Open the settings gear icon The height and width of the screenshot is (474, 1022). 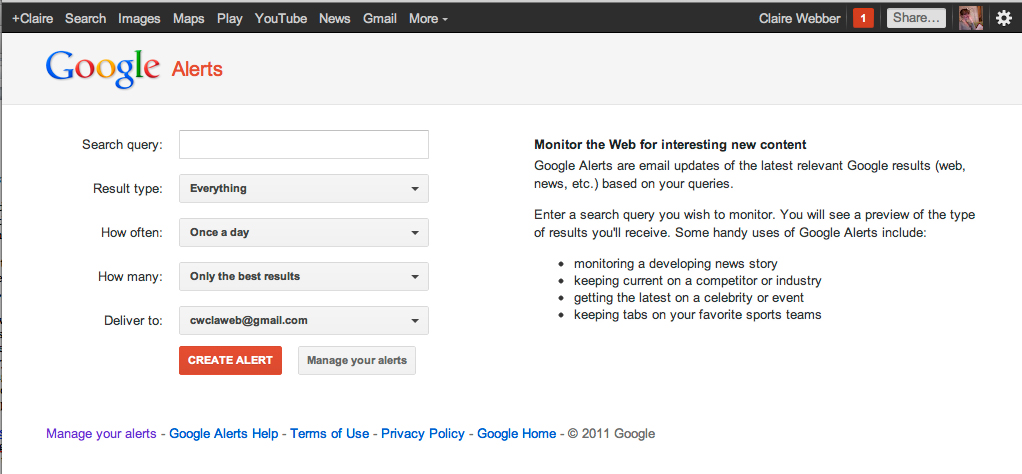pos(1004,18)
